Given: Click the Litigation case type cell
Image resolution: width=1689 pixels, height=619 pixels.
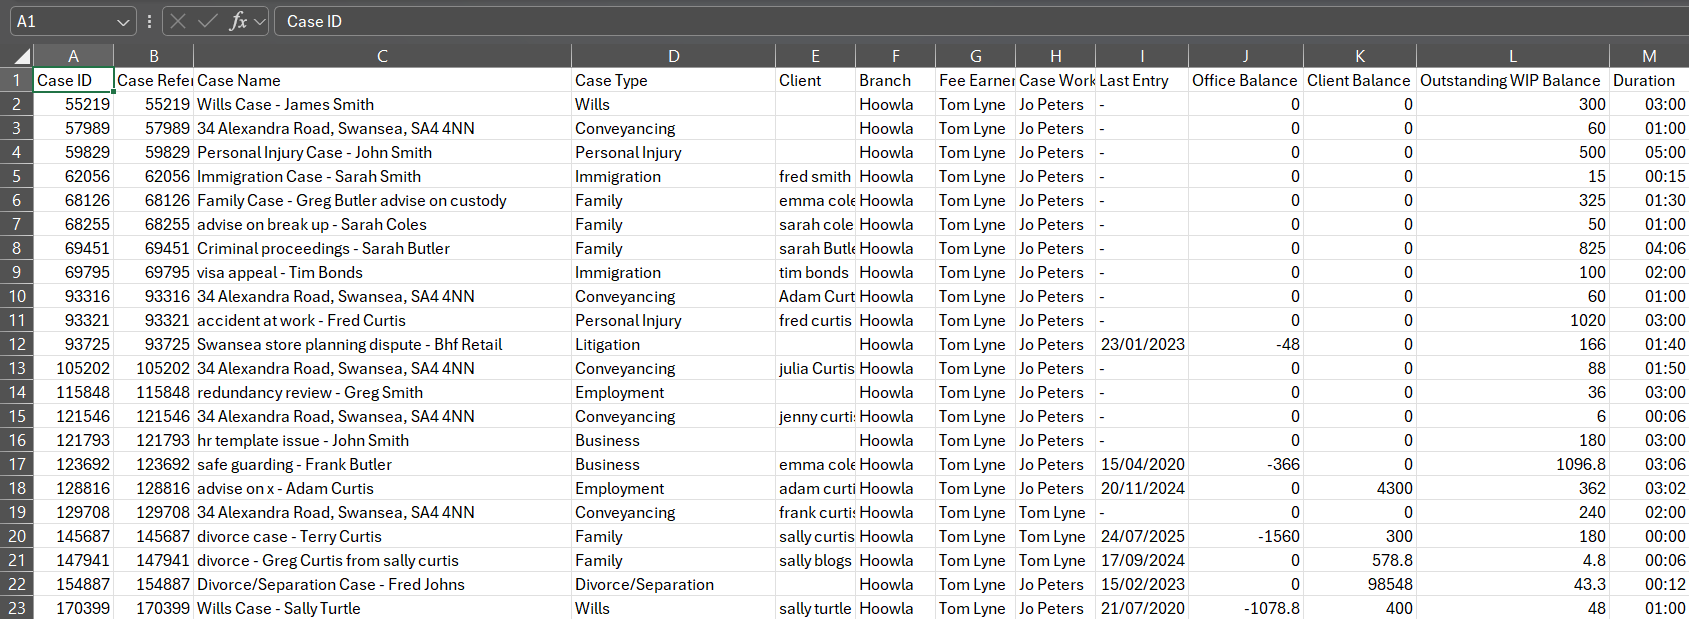Looking at the screenshot, I should click(673, 344).
